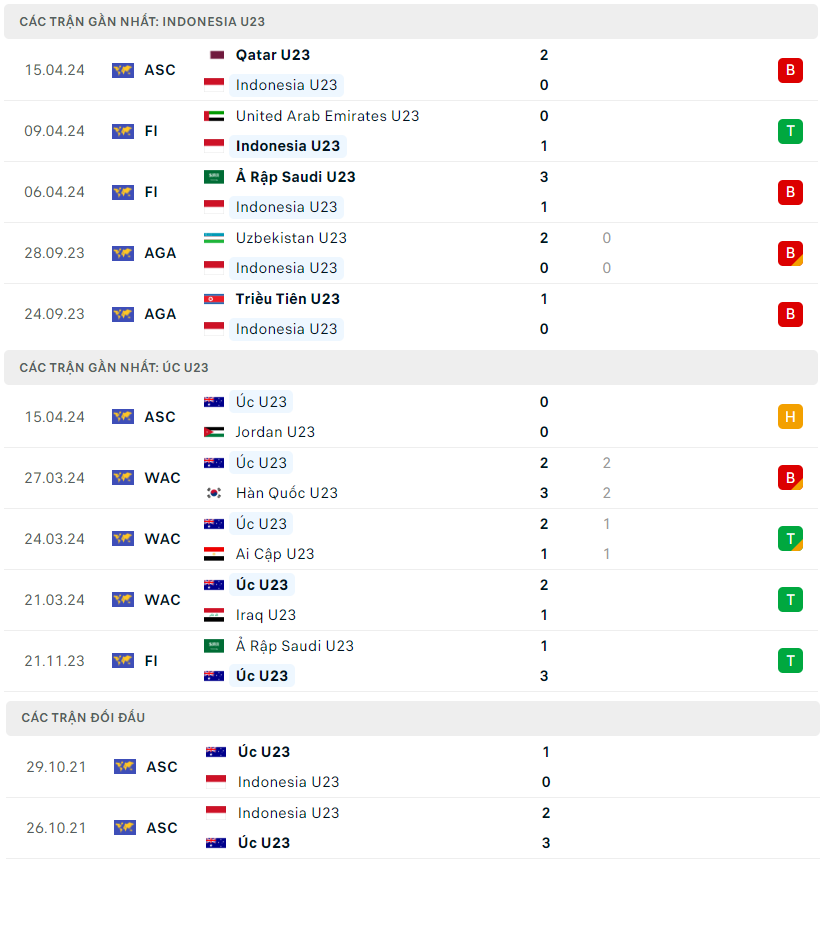The width and height of the screenshot is (832, 936).
Task: Click the orange H badge for Jordan match
Action: coord(790,417)
